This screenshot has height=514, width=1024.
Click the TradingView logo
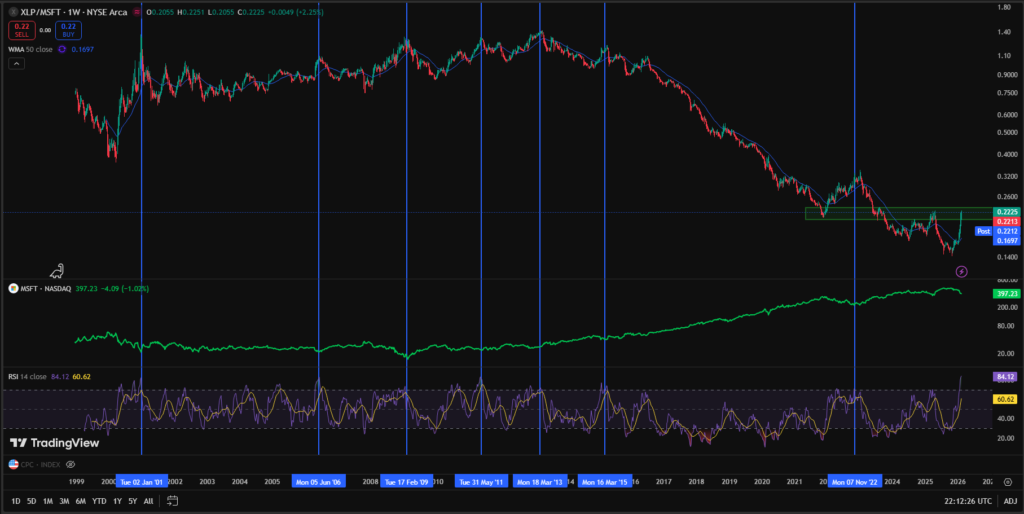[55, 443]
